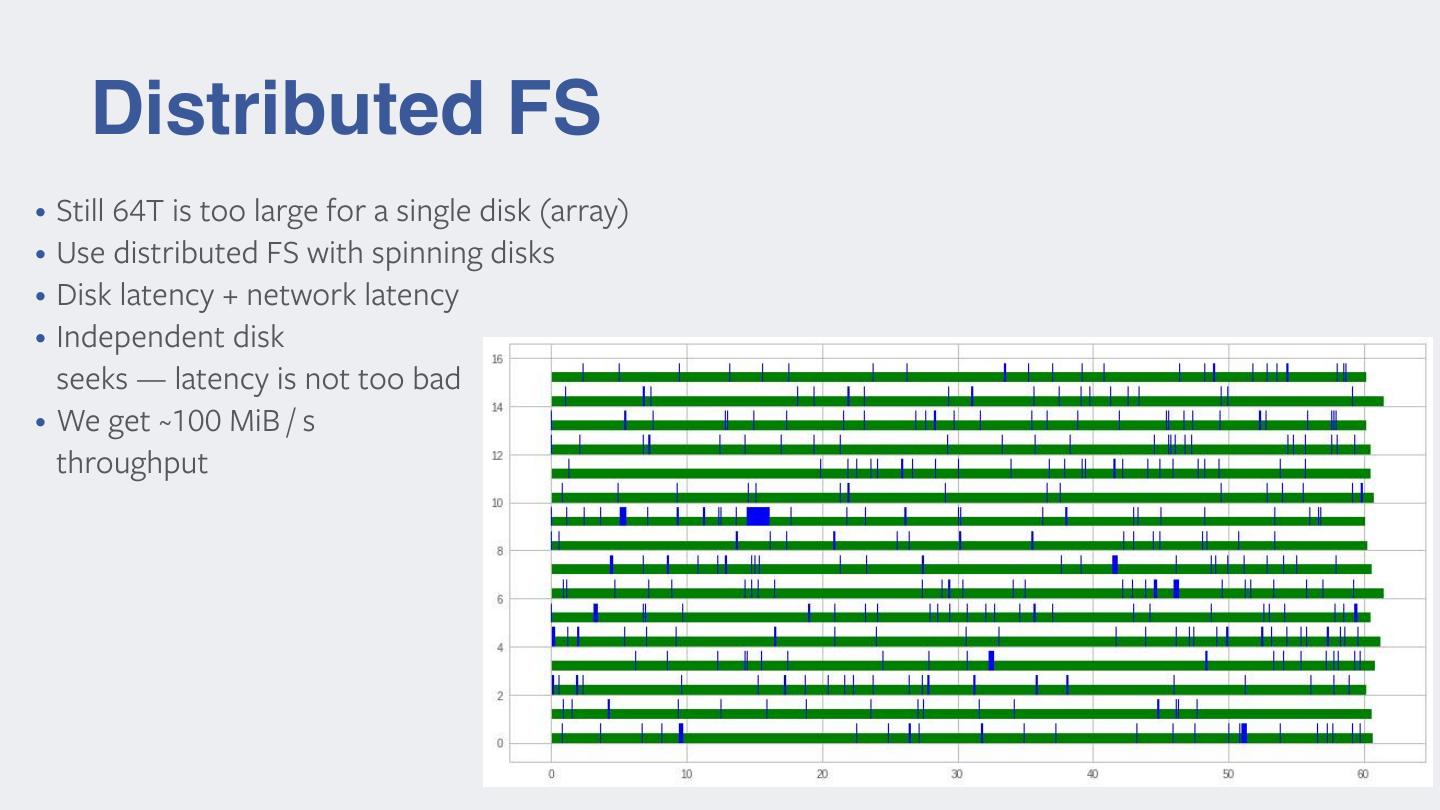Screen dimensions: 1440x810
Task: Click the "seeks — latency is not too bad" text
Action: pos(258,380)
